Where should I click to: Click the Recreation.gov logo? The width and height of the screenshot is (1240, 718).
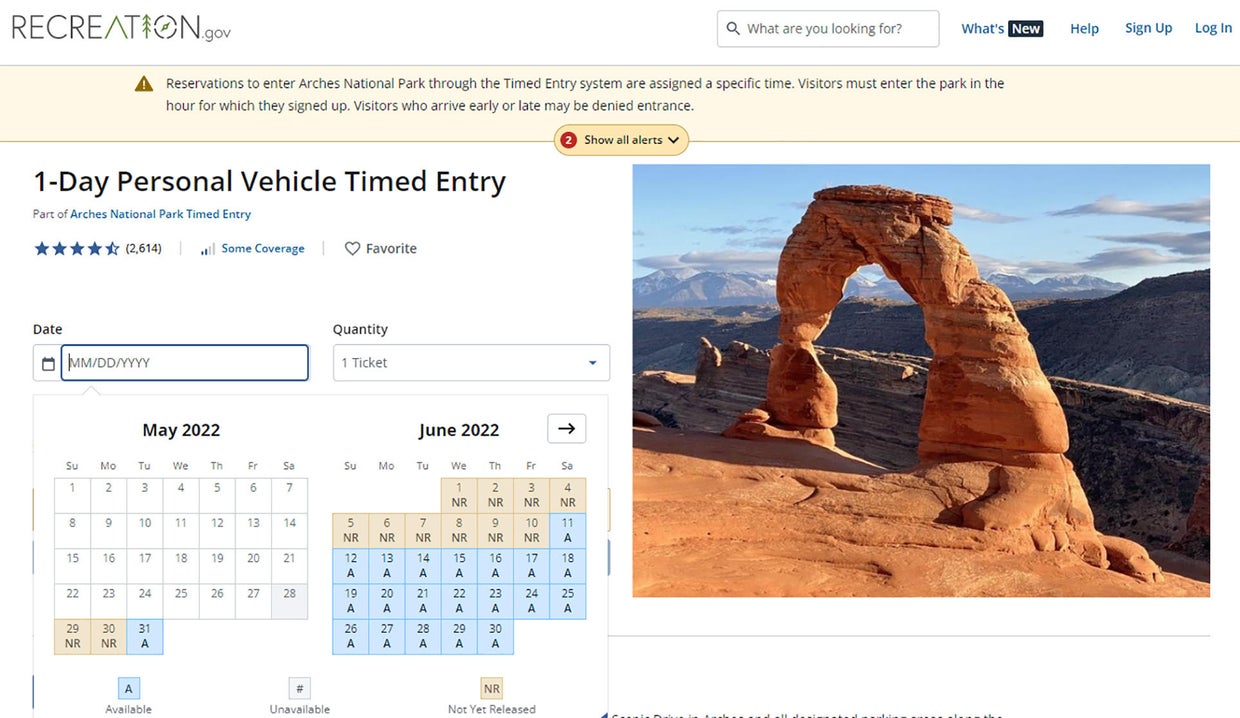[121, 28]
